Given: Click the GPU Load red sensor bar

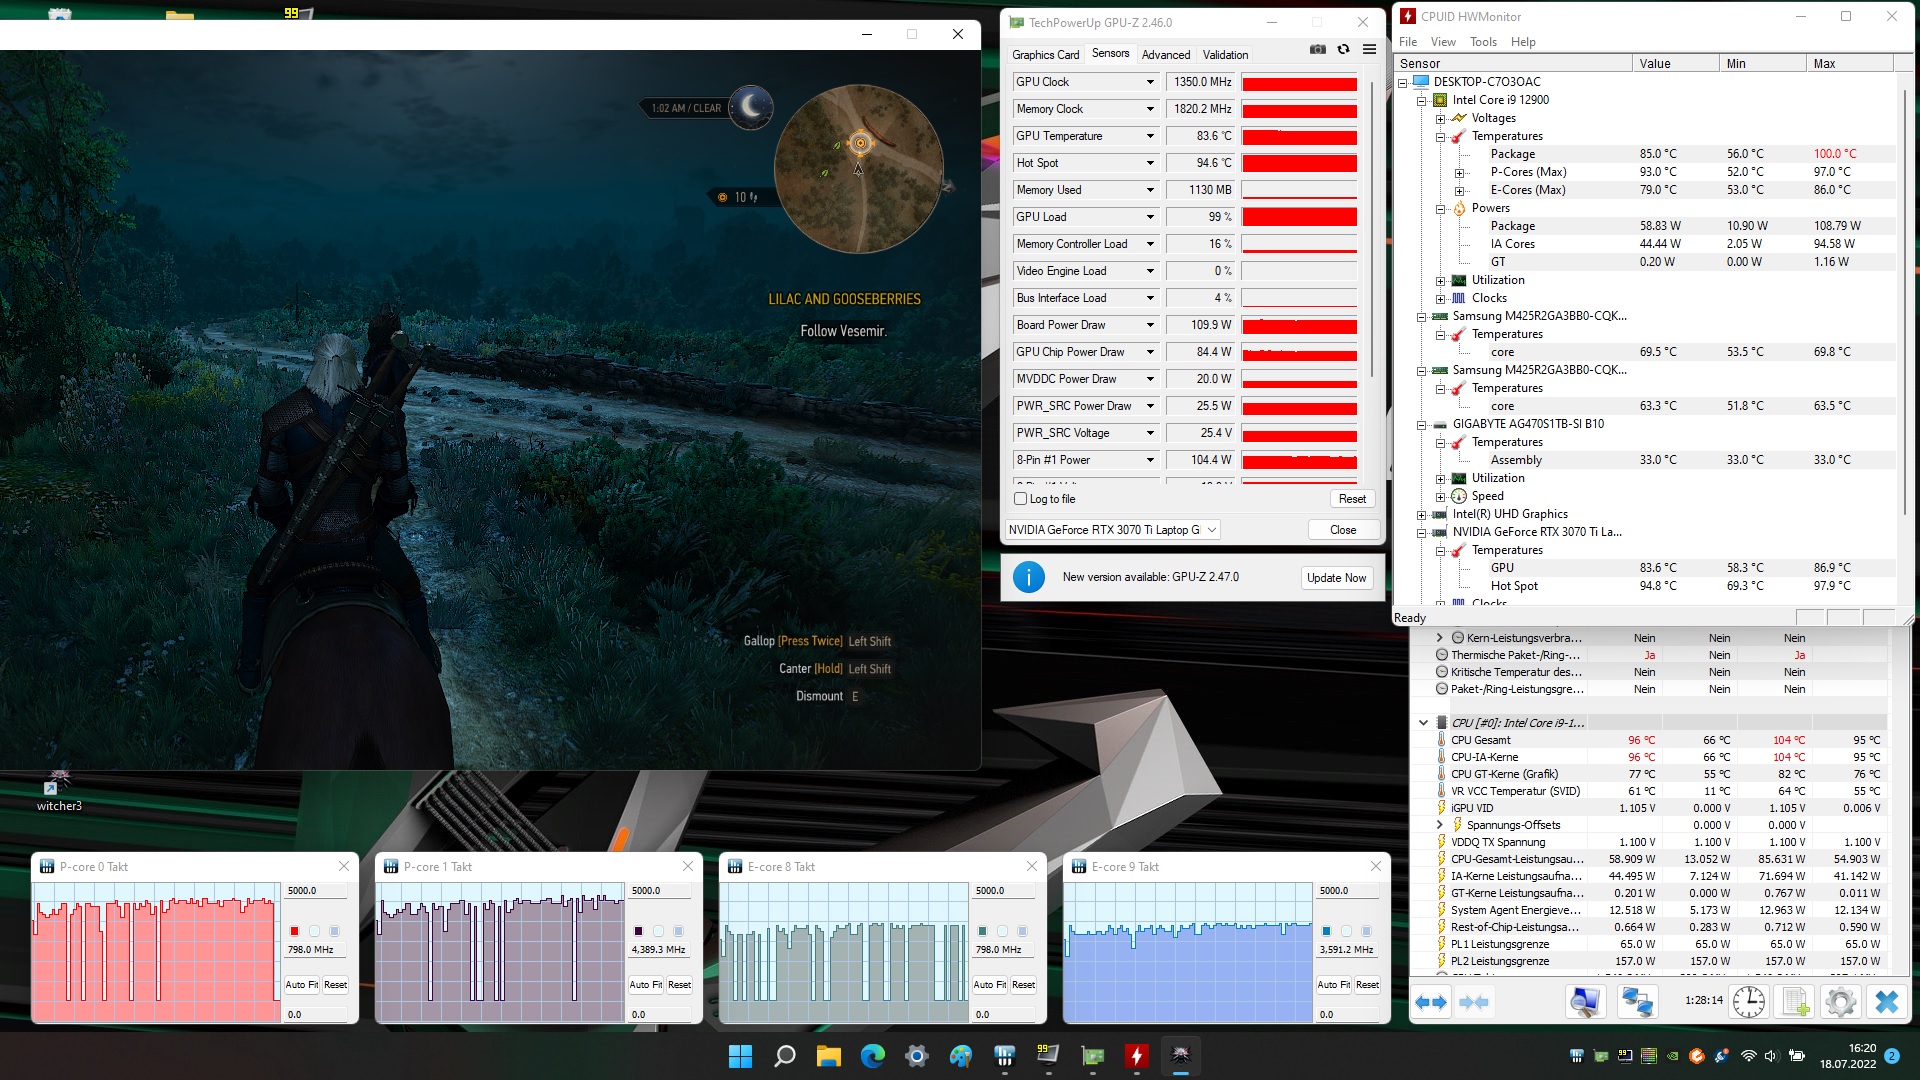Looking at the screenshot, I should click(x=1299, y=217).
